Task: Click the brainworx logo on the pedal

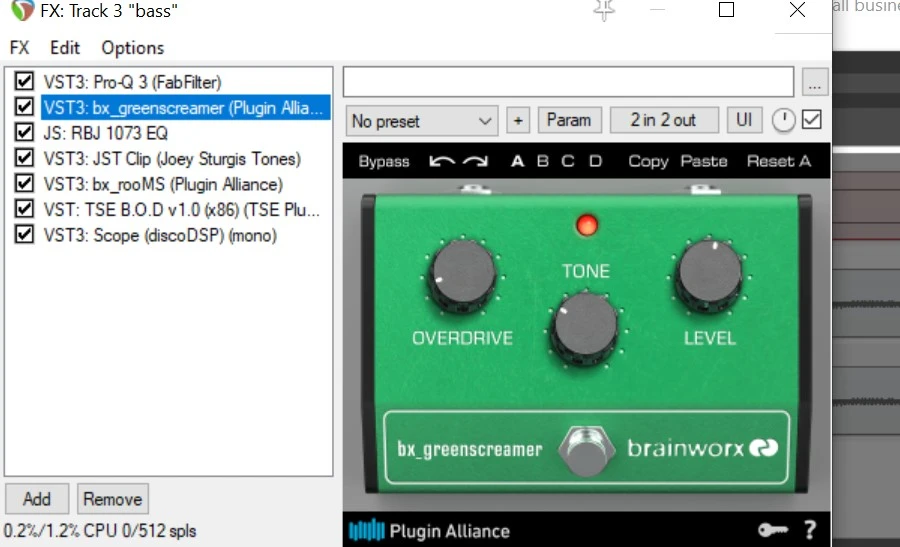Action: pos(702,448)
